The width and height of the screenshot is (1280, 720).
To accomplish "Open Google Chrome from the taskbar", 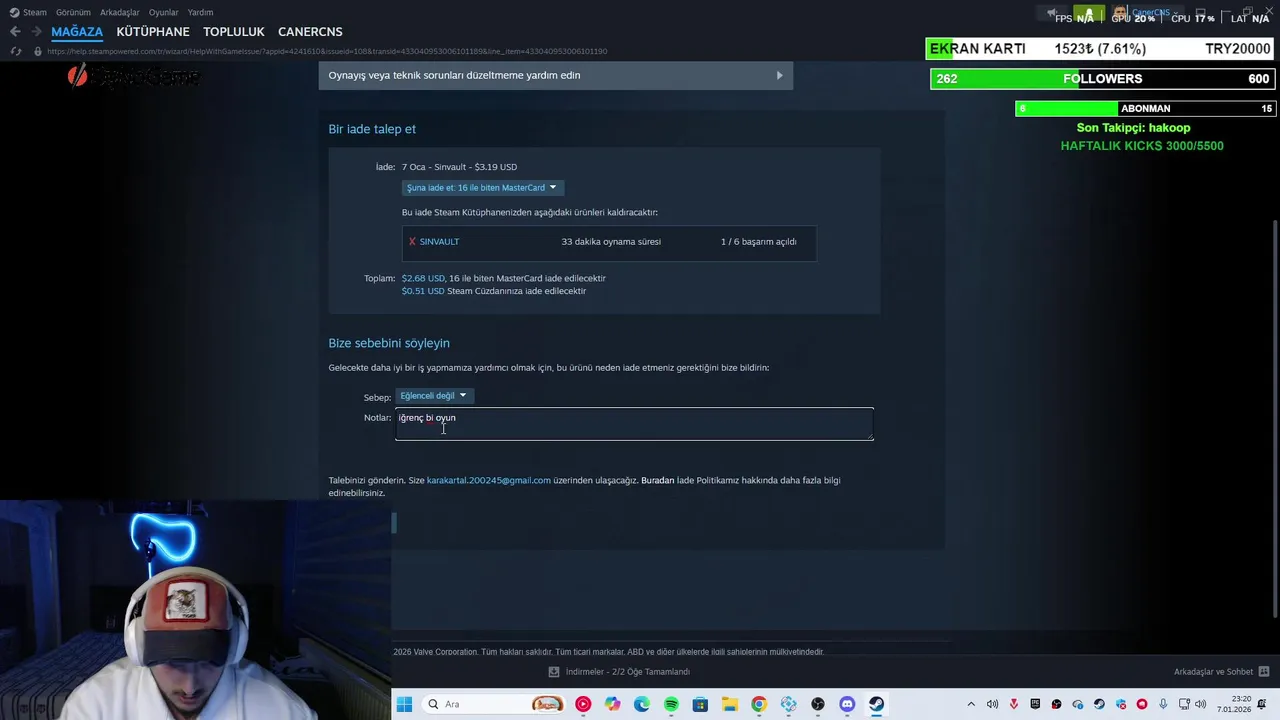I will click(759, 704).
